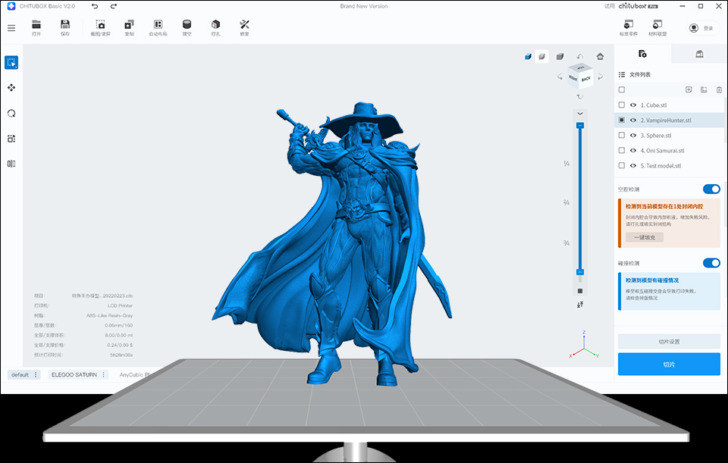The height and width of the screenshot is (463, 728).
Task: Click the Undo arrow in title bar
Action: (x=95, y=6)
